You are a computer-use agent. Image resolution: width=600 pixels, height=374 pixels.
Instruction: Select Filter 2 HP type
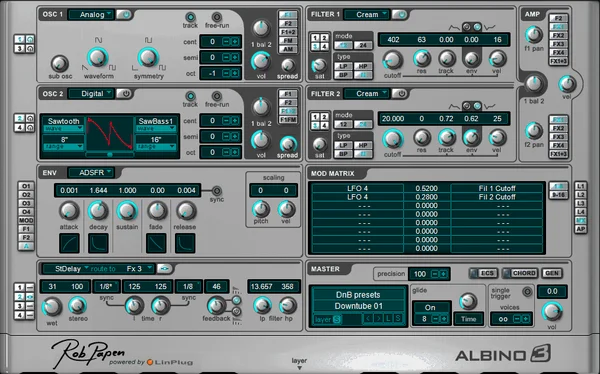point(362,145)
